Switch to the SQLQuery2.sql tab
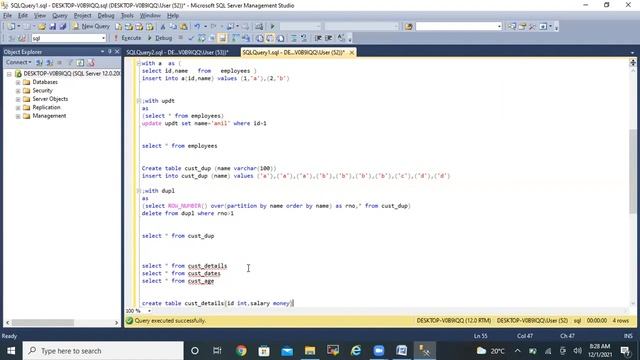This screenshot has width=640, height=360. coord(177,52)
